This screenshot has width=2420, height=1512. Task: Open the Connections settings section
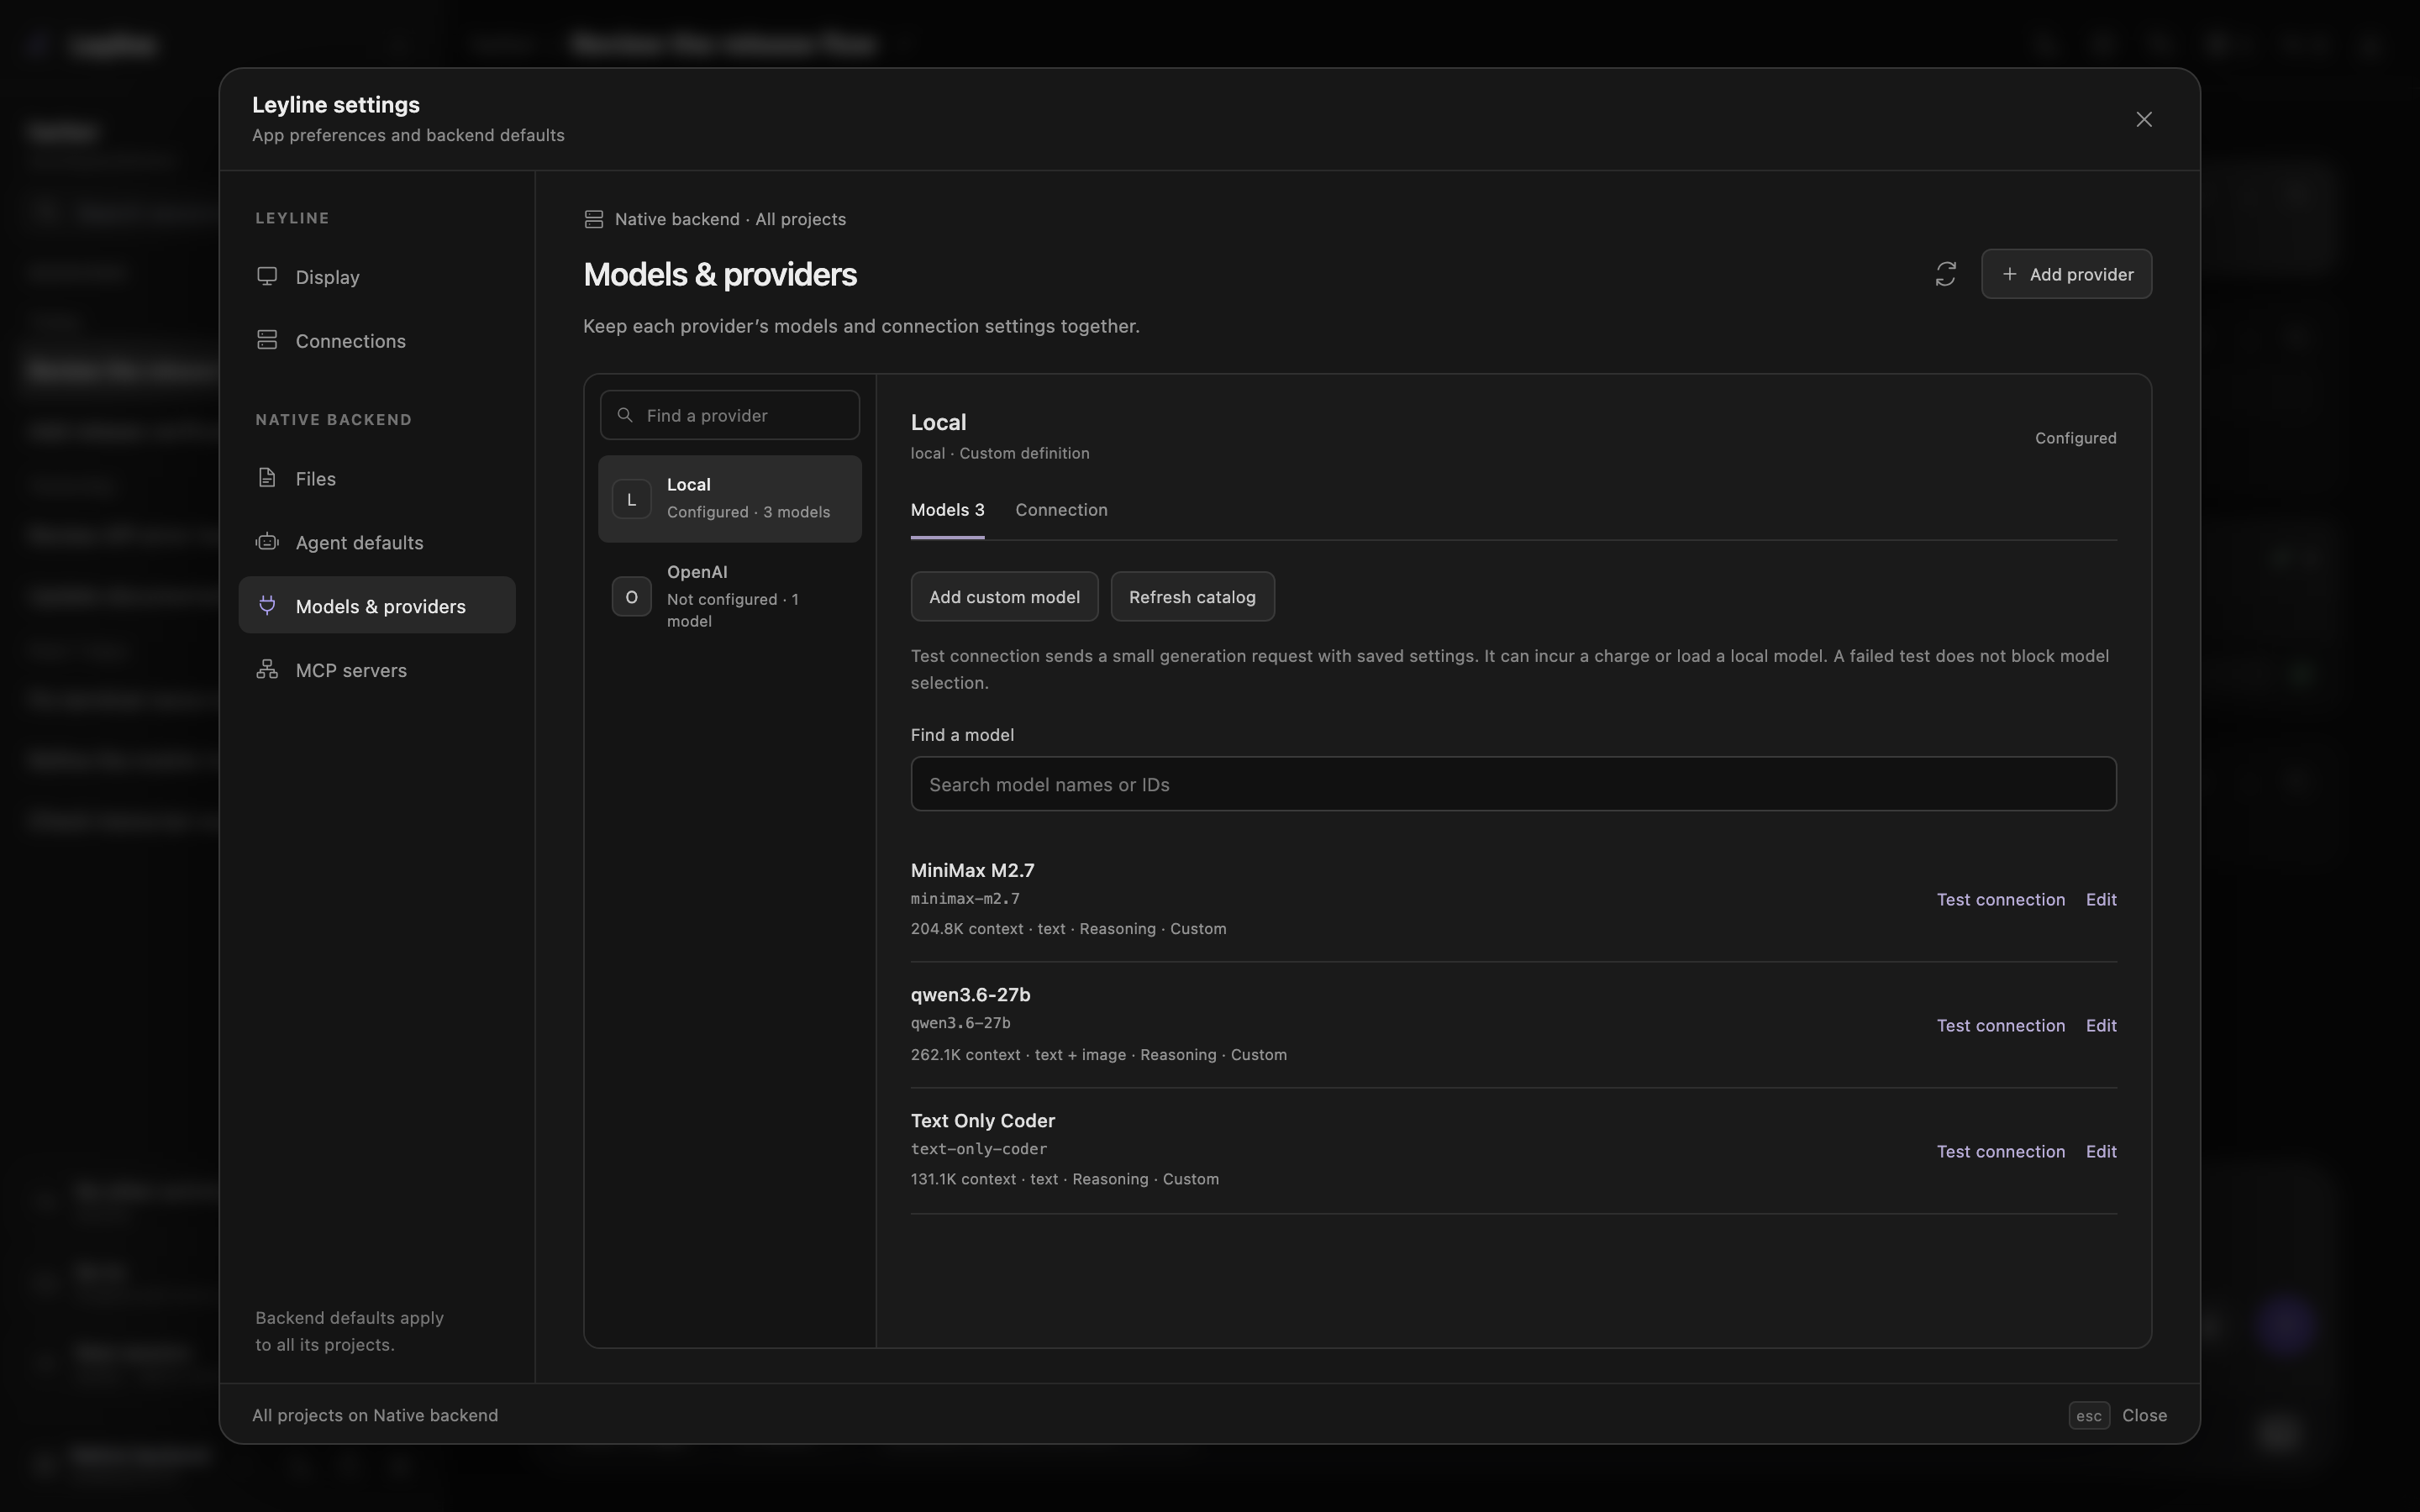[377, 341]
